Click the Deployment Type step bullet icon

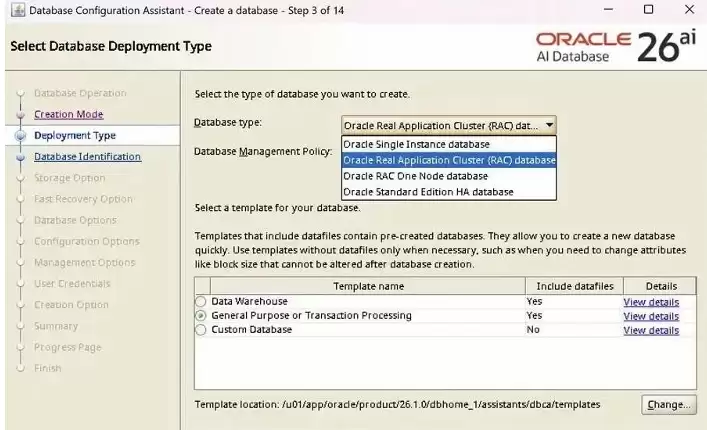pos(20,136)
